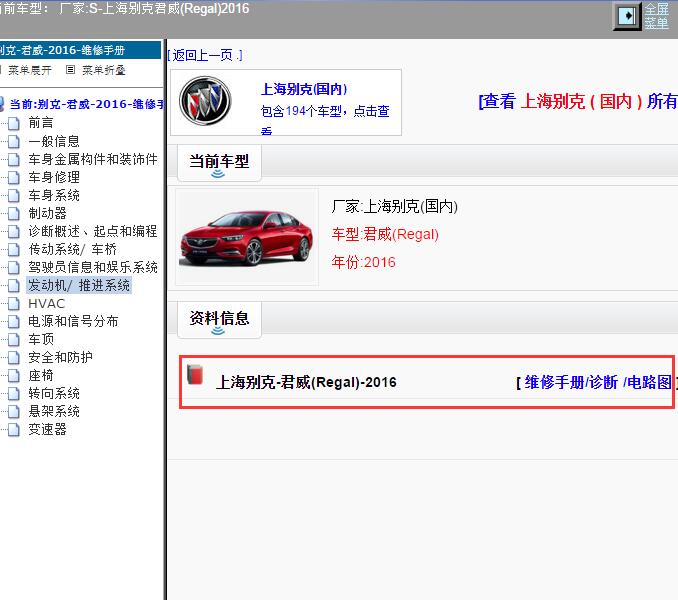Viewport: 678px width, 600px height.
Task: Open 维修手册/诊断/电路图 link
Action: (598, 382)
